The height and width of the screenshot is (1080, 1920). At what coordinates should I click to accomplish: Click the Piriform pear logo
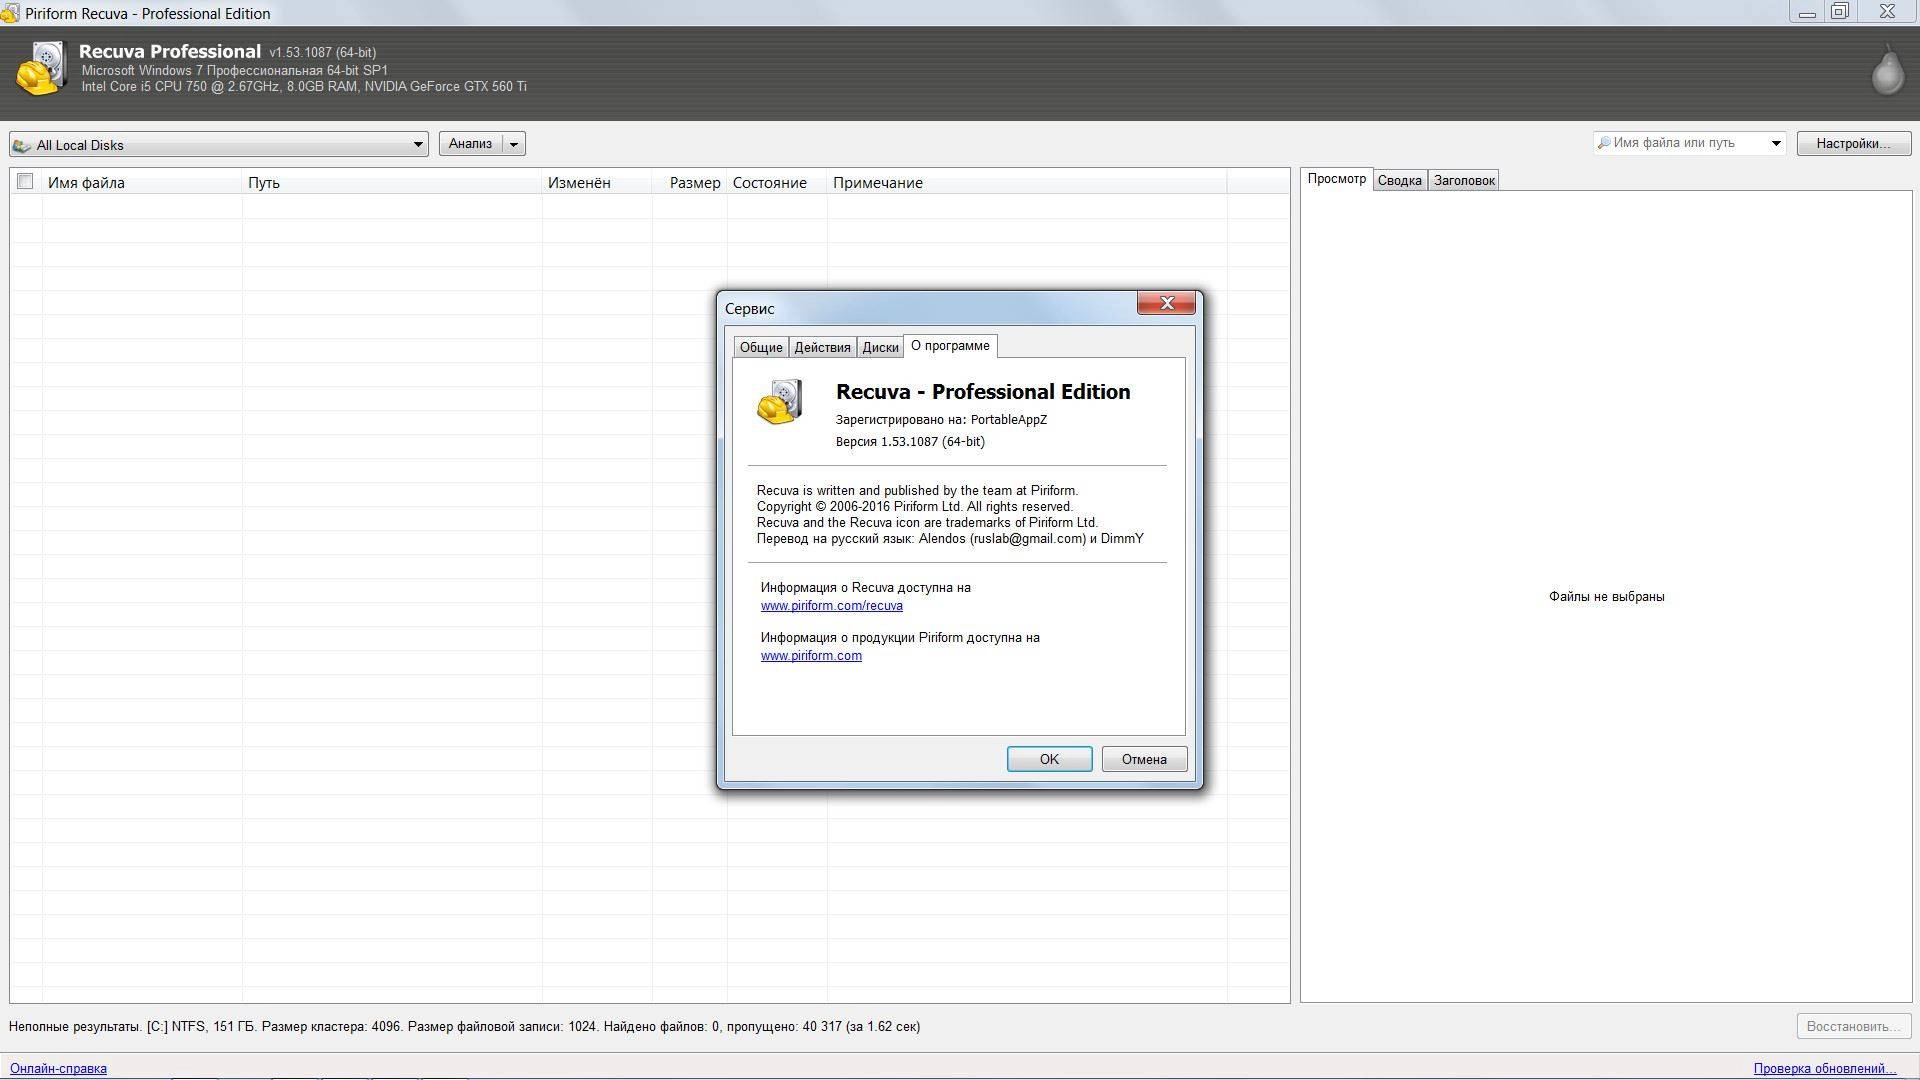(x=1887, y=70)
